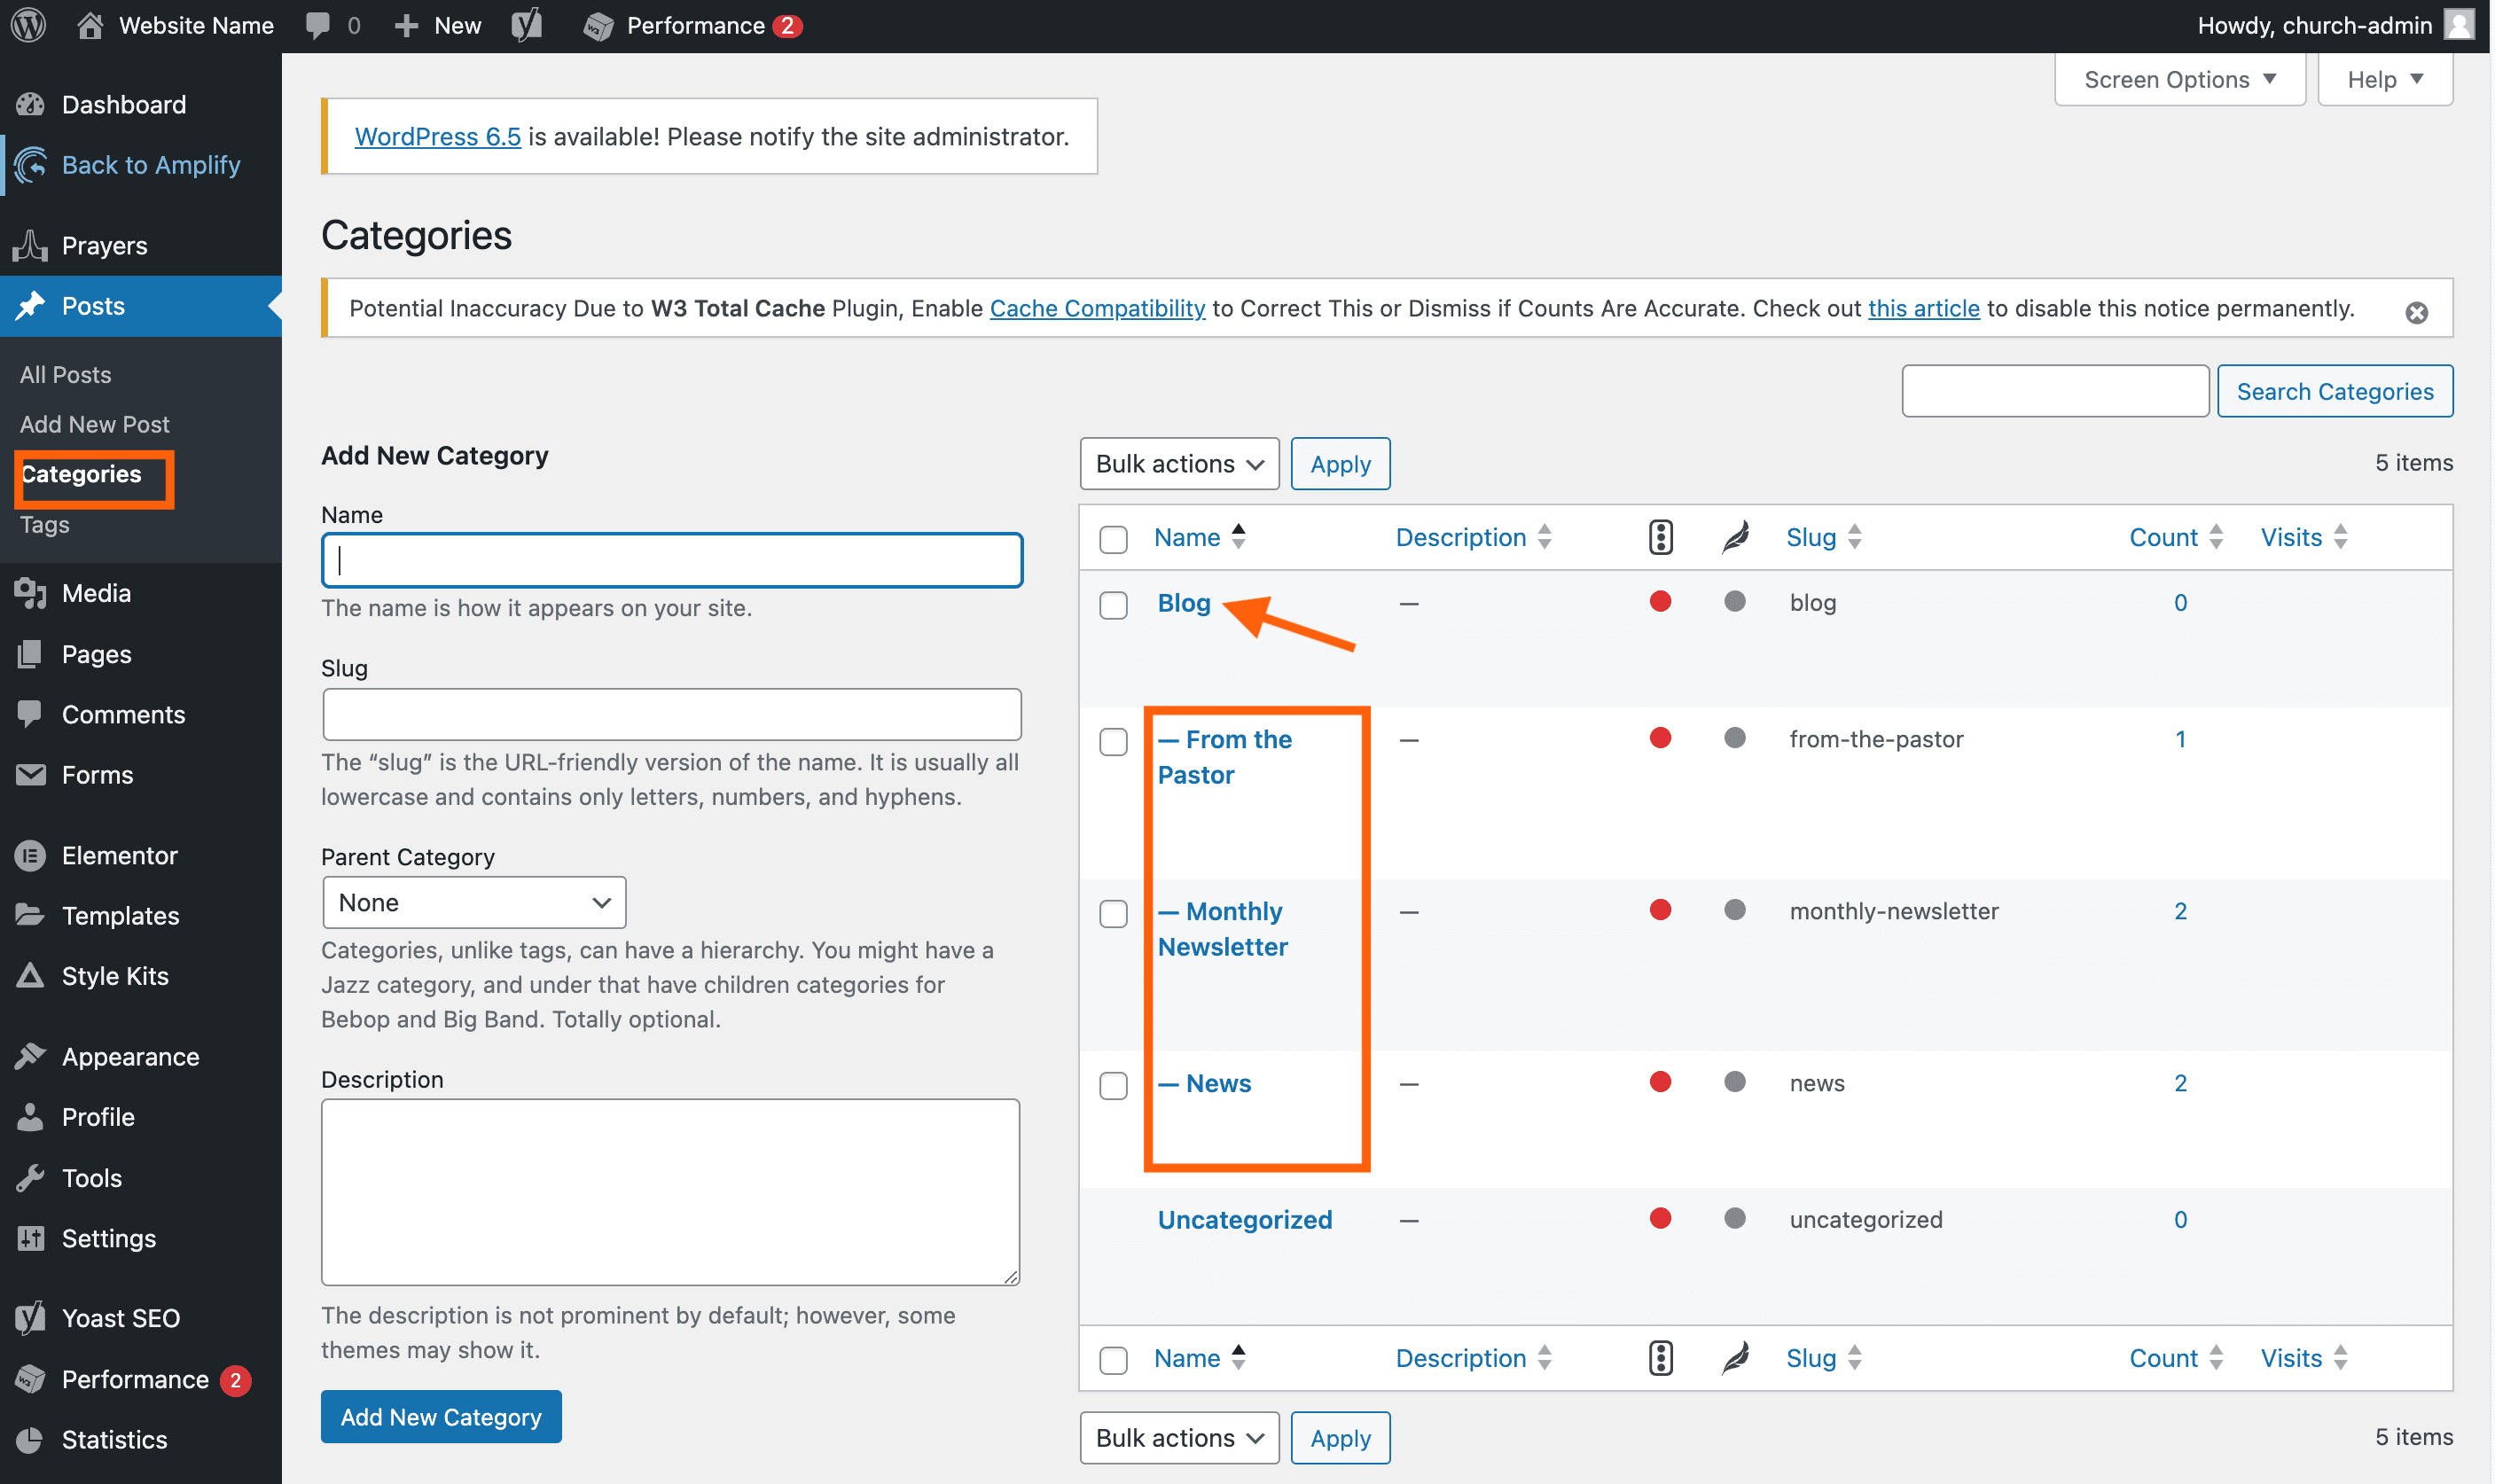Click the church-admin avatar icon
The width and height of the screenshot is (2495, 1484).
[2459, 25]
